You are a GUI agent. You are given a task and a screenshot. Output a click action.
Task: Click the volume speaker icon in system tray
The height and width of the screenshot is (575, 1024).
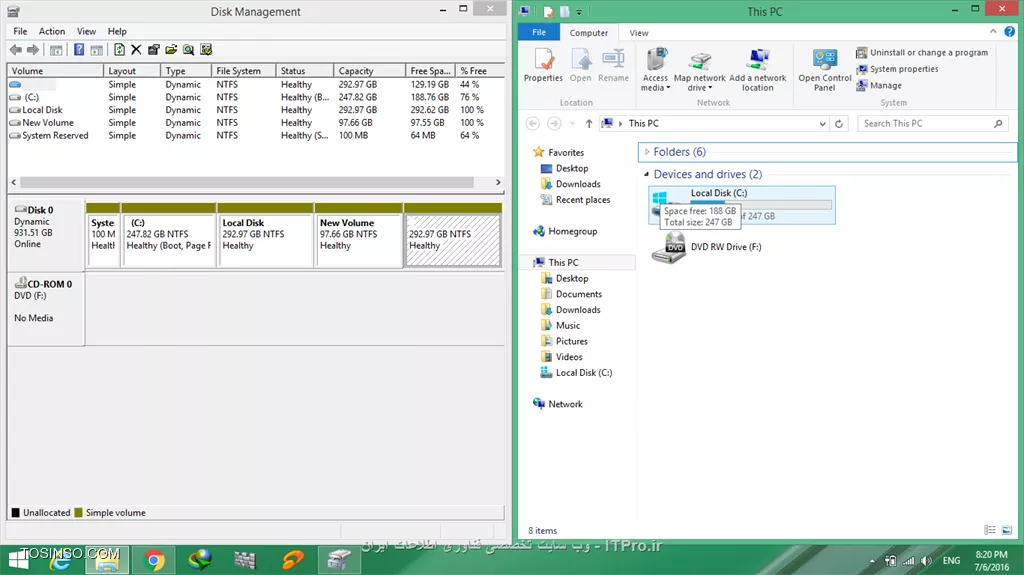point(927,561)
